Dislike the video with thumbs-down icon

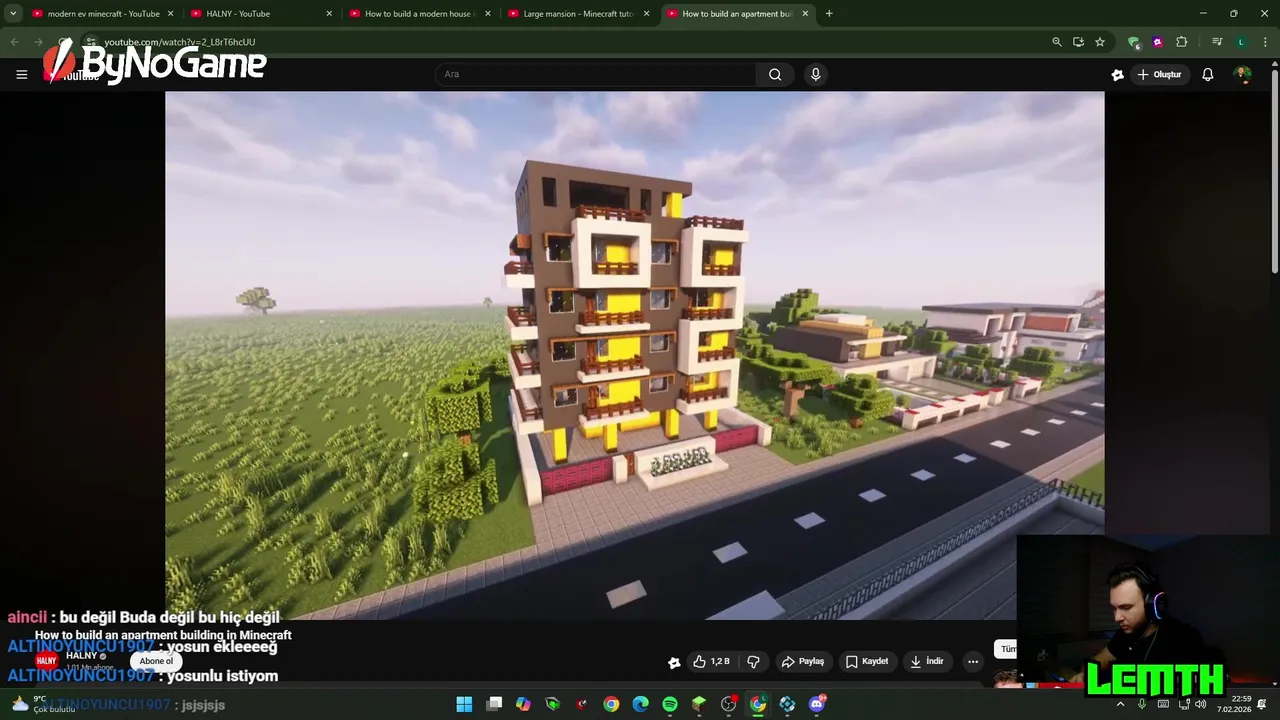[753, 661]
